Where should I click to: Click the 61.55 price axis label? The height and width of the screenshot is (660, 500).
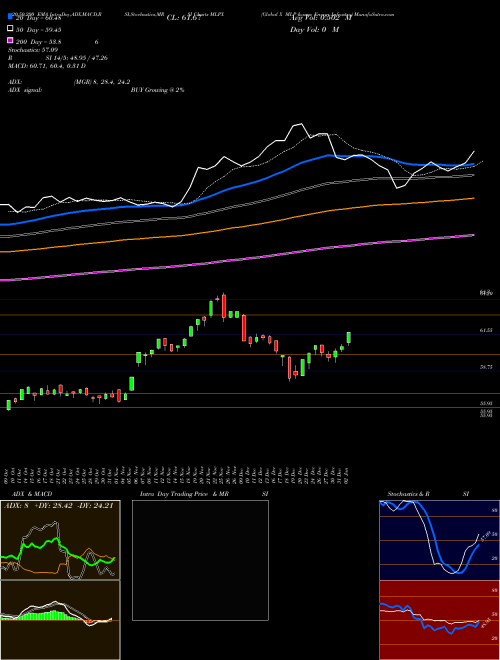(x=486, y=330)
